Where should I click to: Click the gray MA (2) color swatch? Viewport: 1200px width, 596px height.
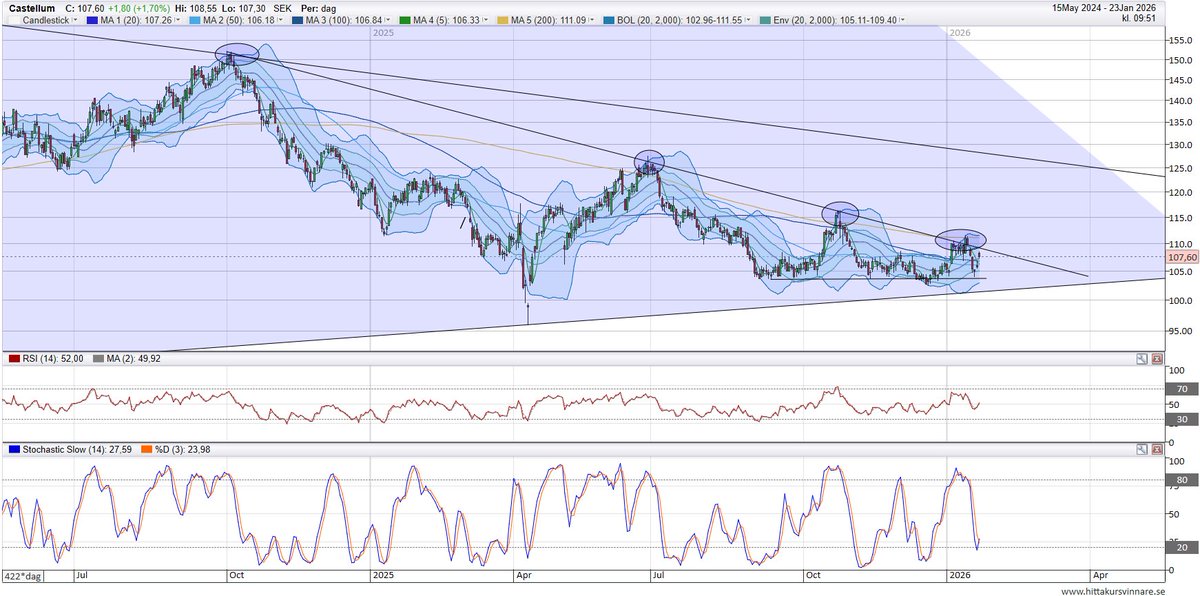click(99, 358)
